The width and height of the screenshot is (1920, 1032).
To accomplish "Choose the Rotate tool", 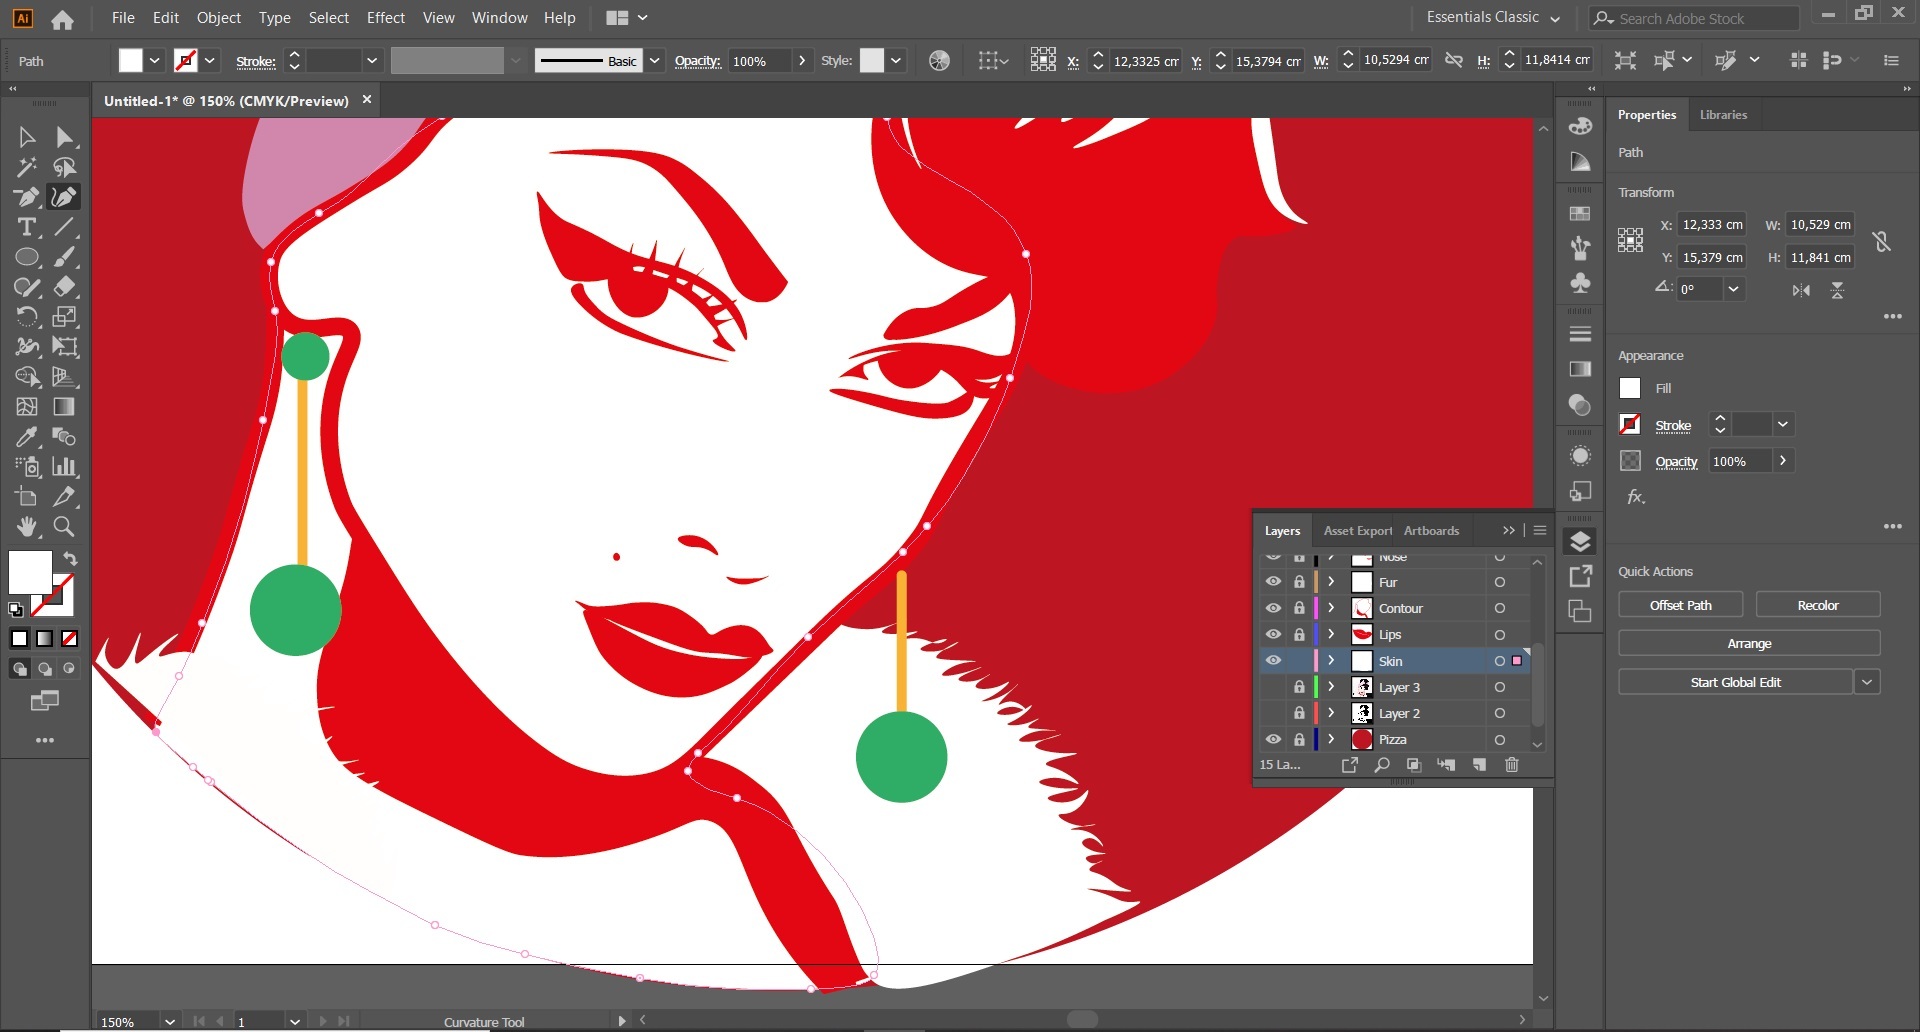I will click(x=27, y=317).
